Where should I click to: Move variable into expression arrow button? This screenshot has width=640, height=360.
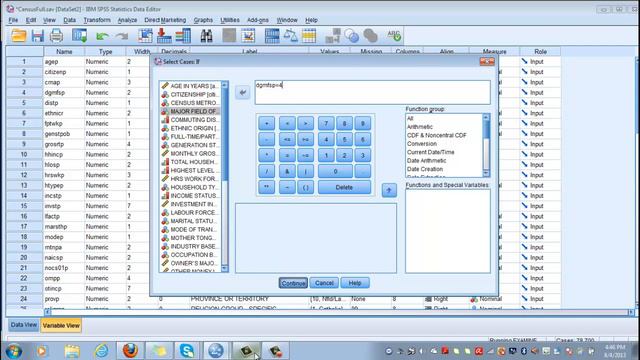(x=242, y=92)
